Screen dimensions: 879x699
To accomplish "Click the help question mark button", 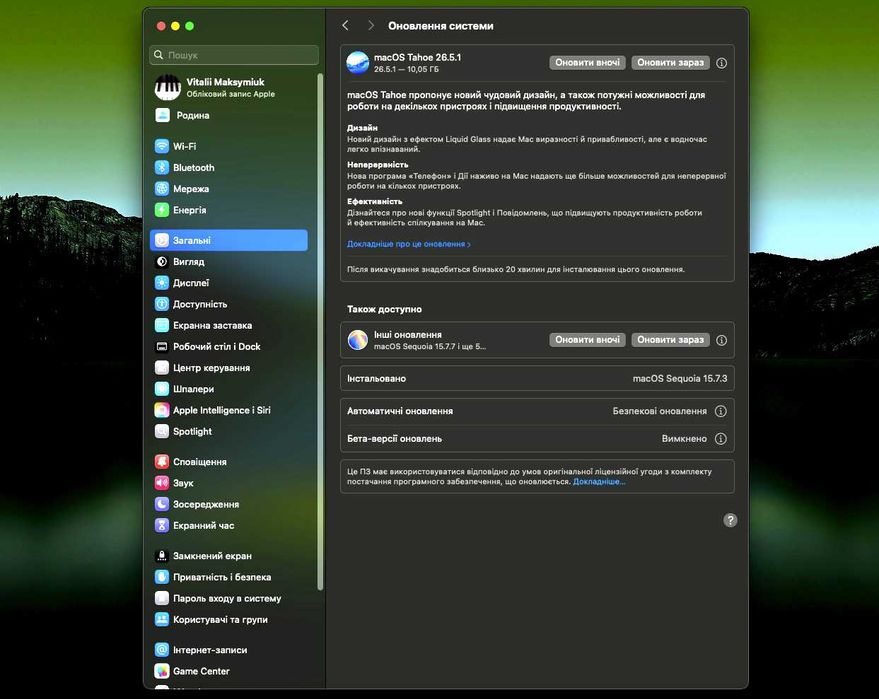I will point(730,520).
